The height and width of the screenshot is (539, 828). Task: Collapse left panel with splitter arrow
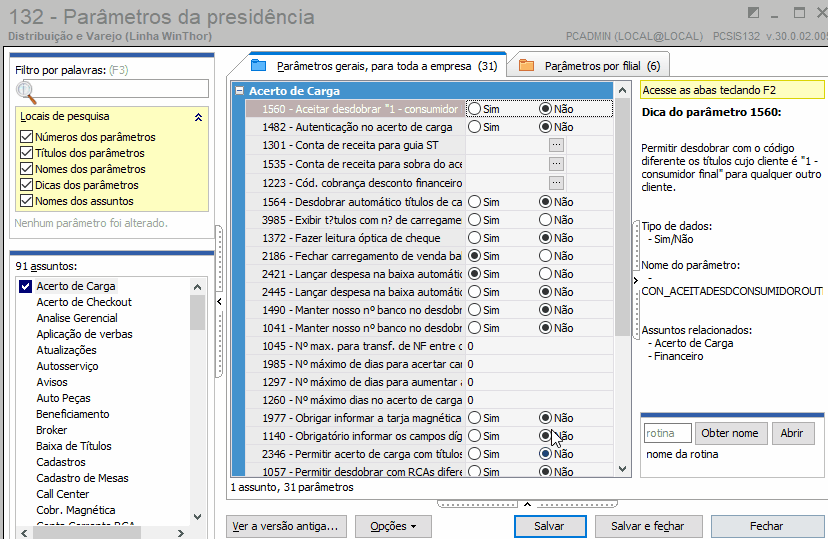219,301
